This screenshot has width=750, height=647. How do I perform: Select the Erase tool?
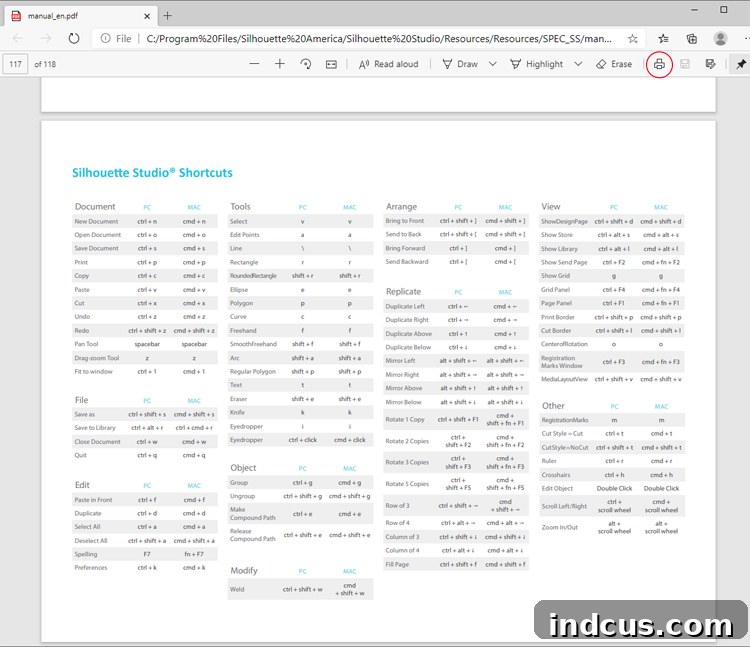point(614,64)
